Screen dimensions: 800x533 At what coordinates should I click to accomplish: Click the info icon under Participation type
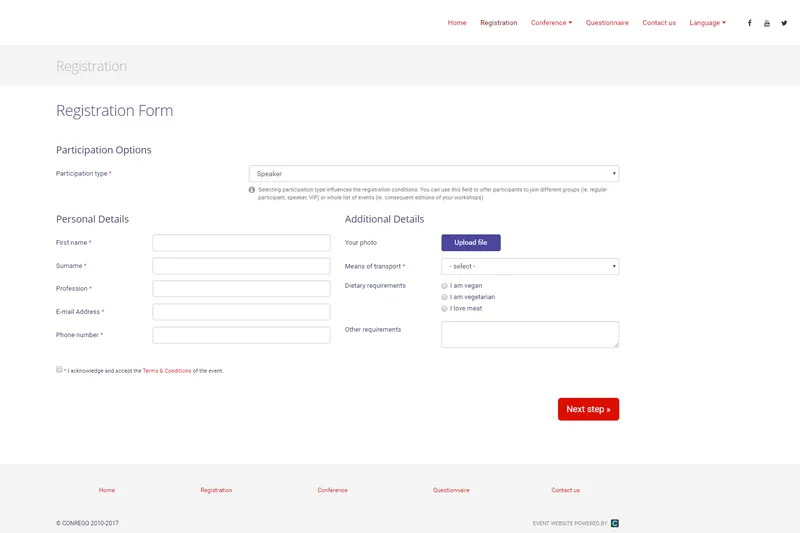click(252, 190)
